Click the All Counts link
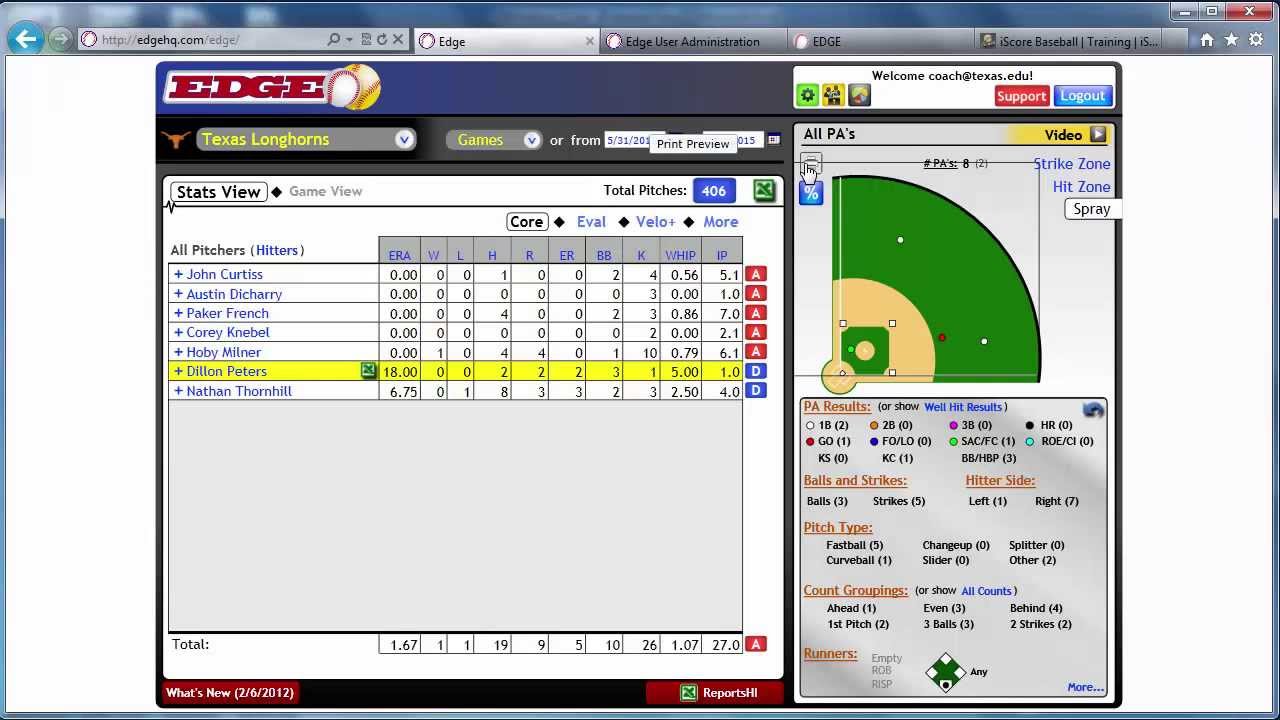This screenshot has width=1280, height=720. click(986, 591)
